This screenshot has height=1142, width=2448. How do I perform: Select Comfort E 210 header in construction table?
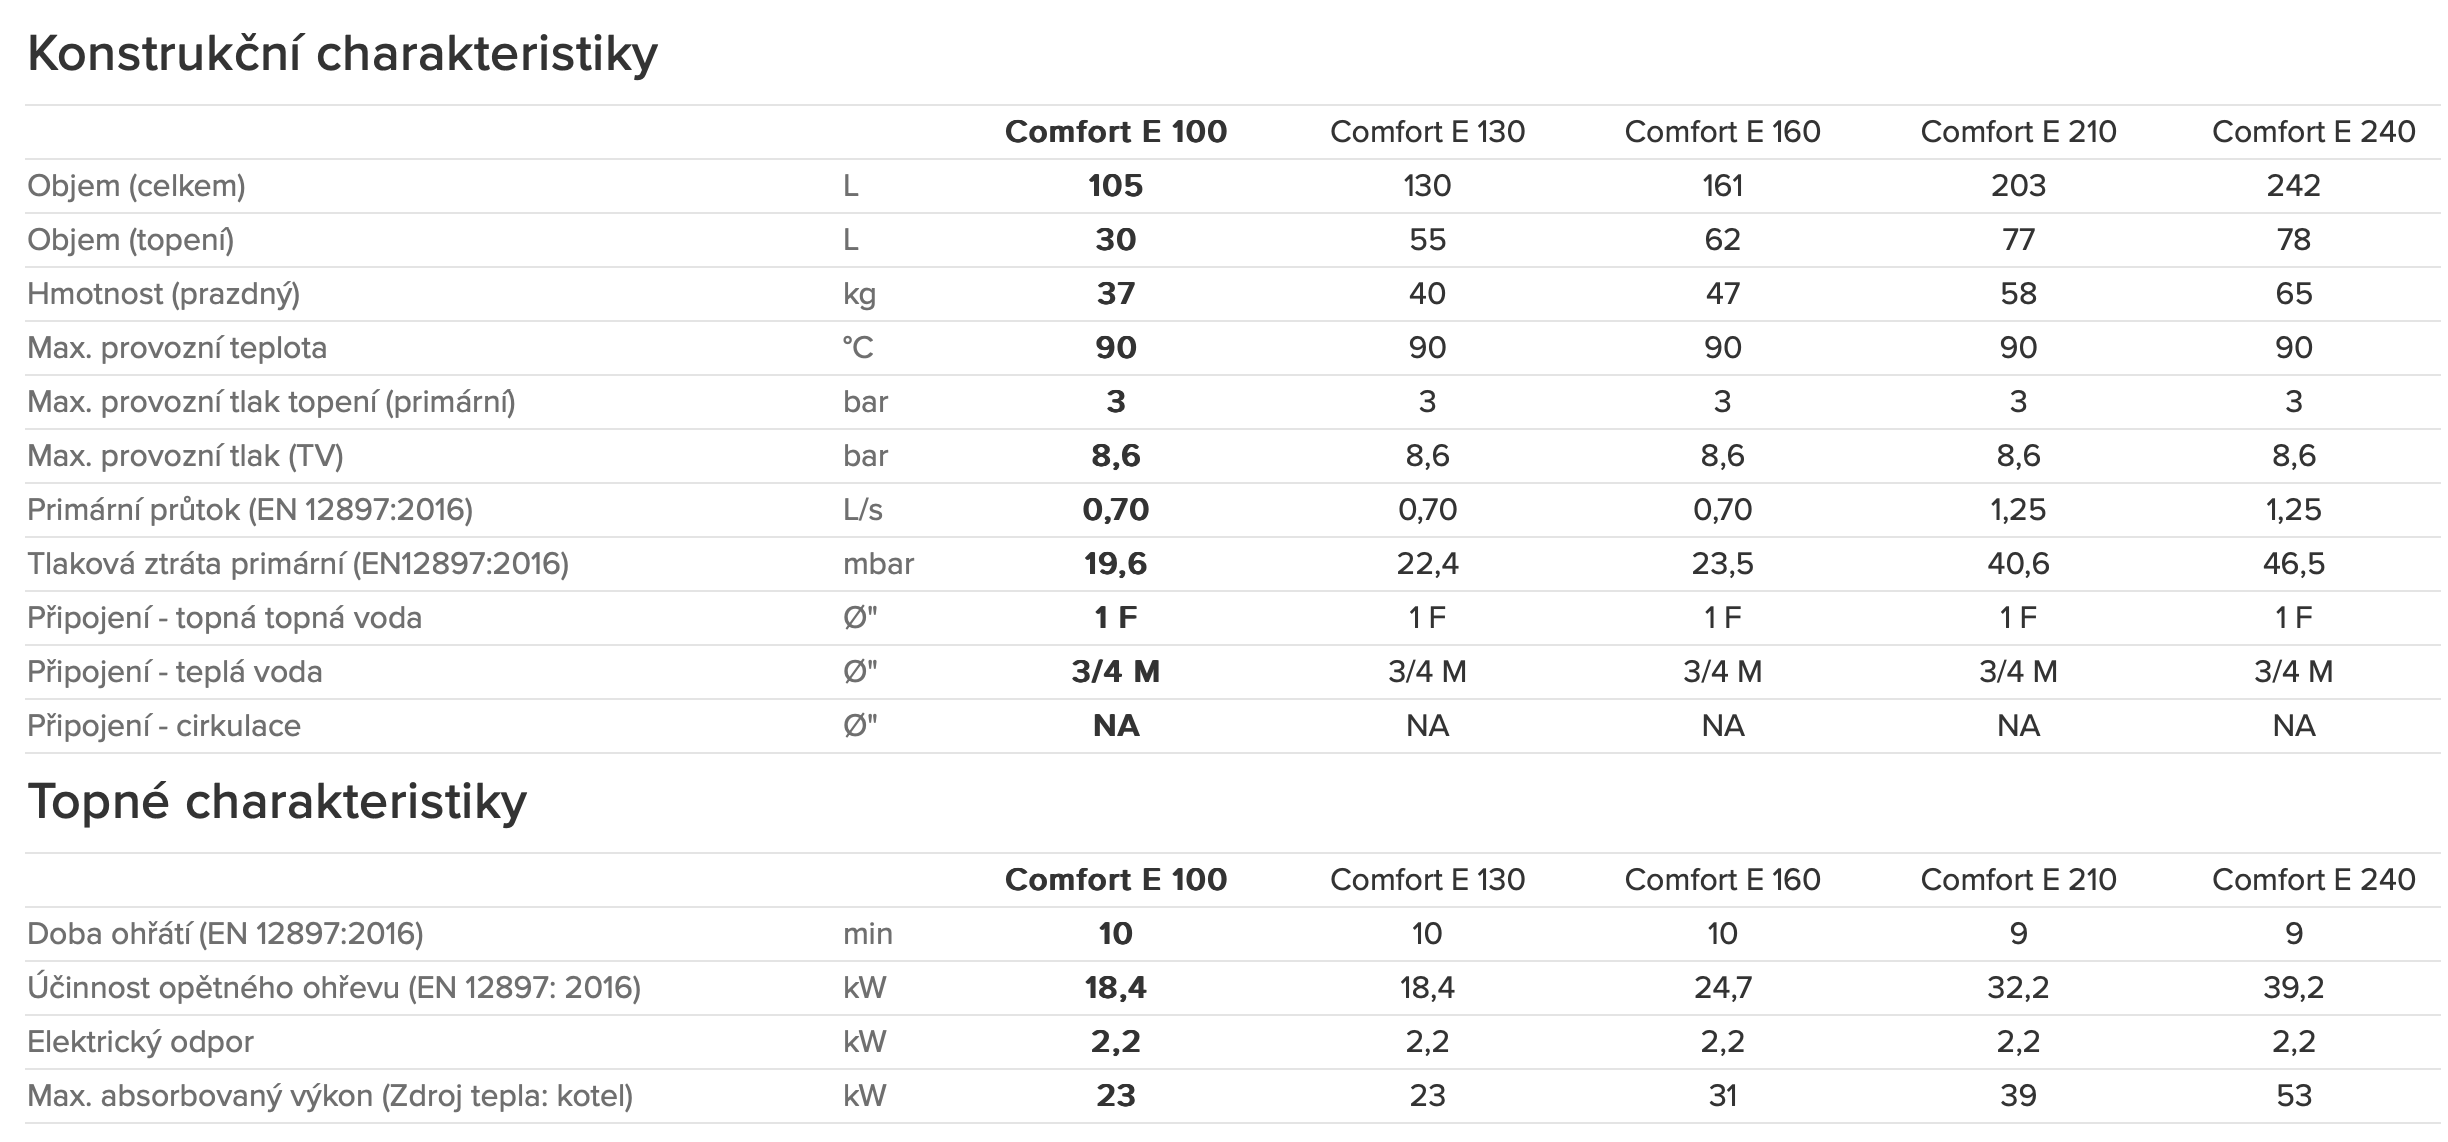tap(2018, 132)
